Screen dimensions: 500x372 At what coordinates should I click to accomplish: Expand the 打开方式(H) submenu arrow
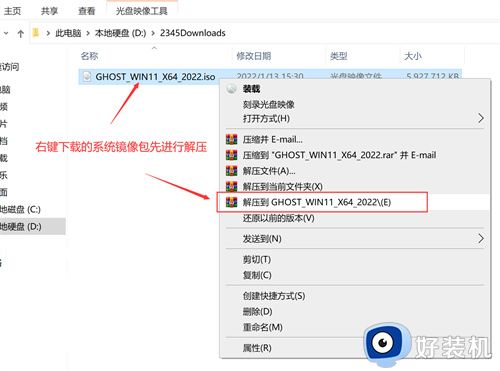pos(481,118)
